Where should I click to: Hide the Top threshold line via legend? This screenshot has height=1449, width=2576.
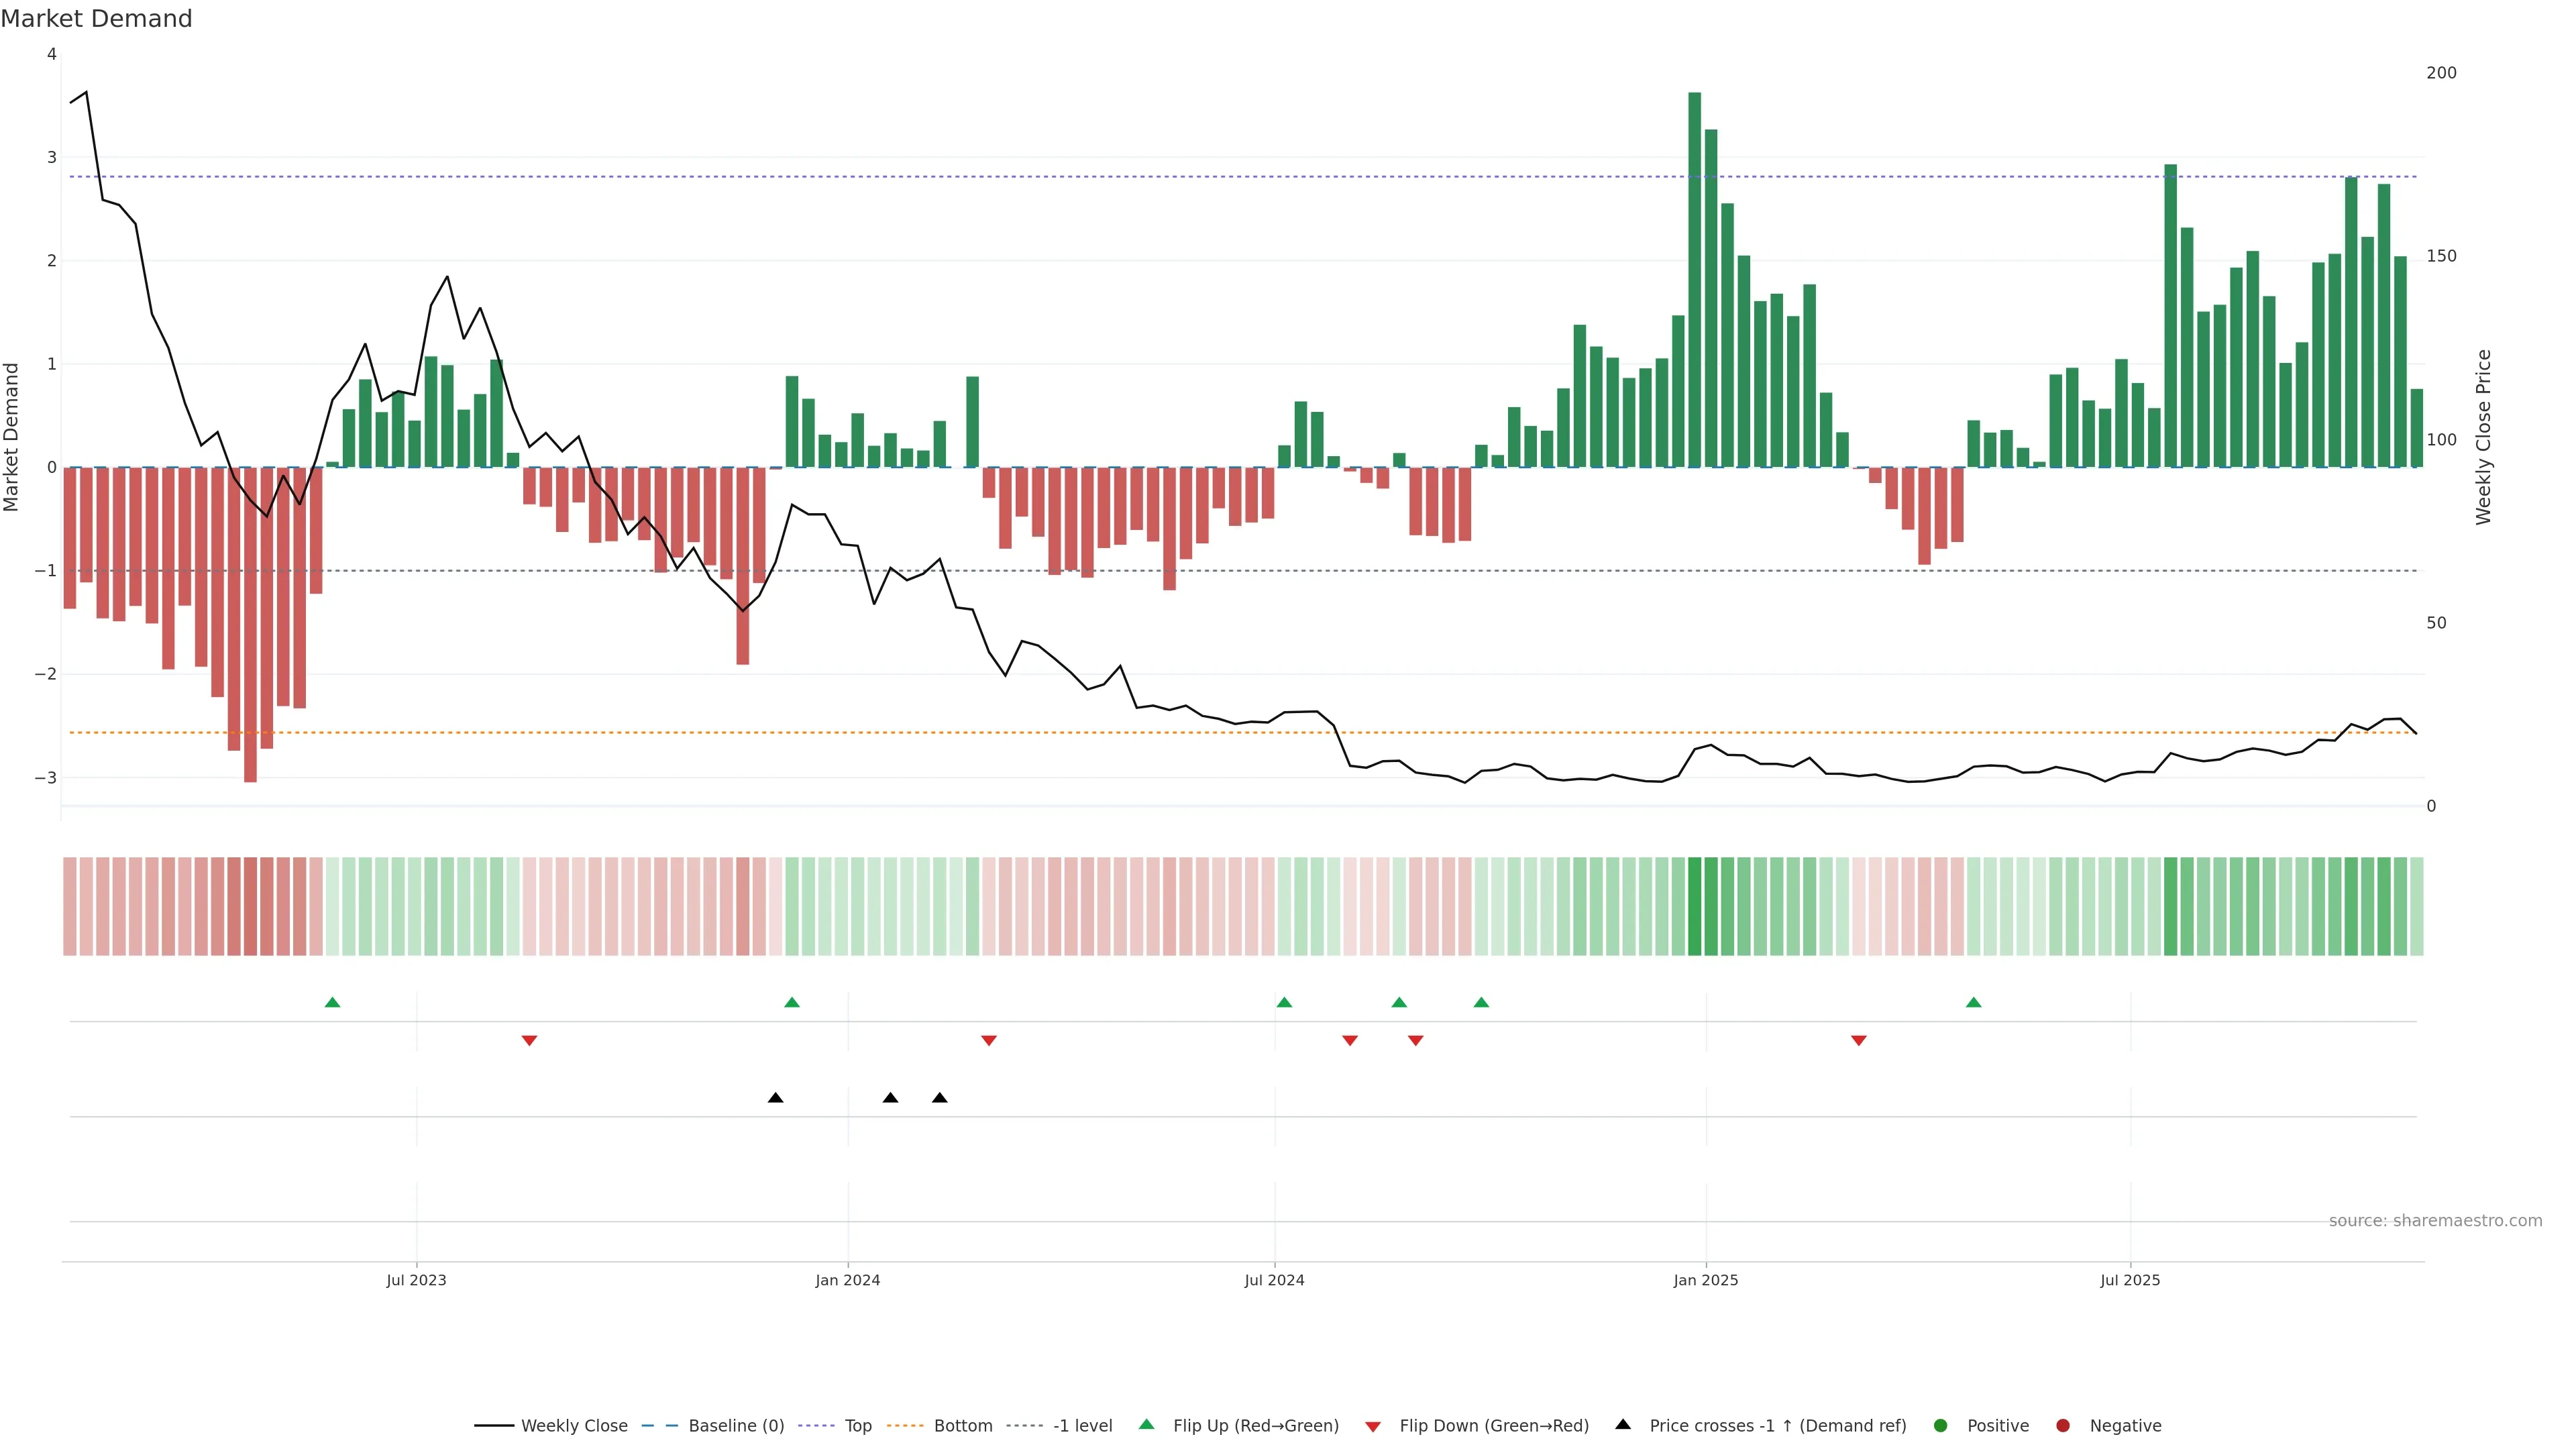coord(857,1426)
